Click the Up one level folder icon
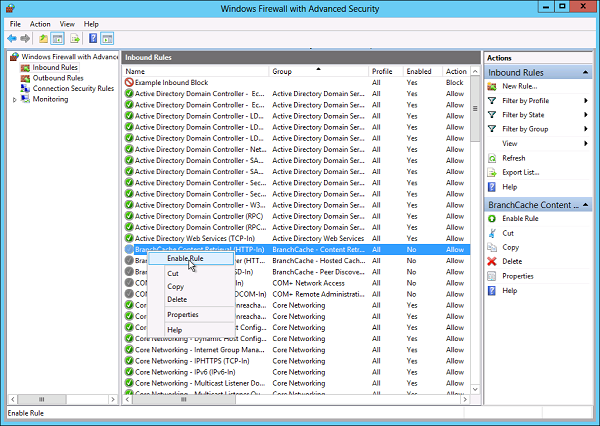The width and height of the screenshot is (600, 426). click(43, 38)
